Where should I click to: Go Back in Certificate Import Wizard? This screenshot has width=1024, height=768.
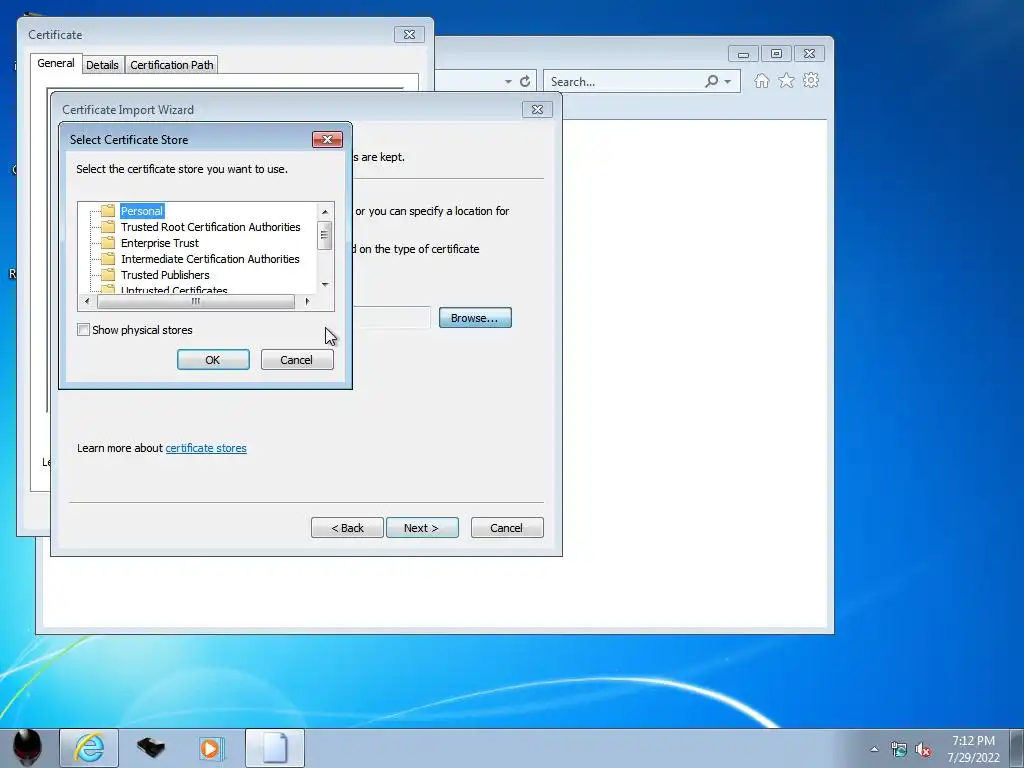pos(347,528)
